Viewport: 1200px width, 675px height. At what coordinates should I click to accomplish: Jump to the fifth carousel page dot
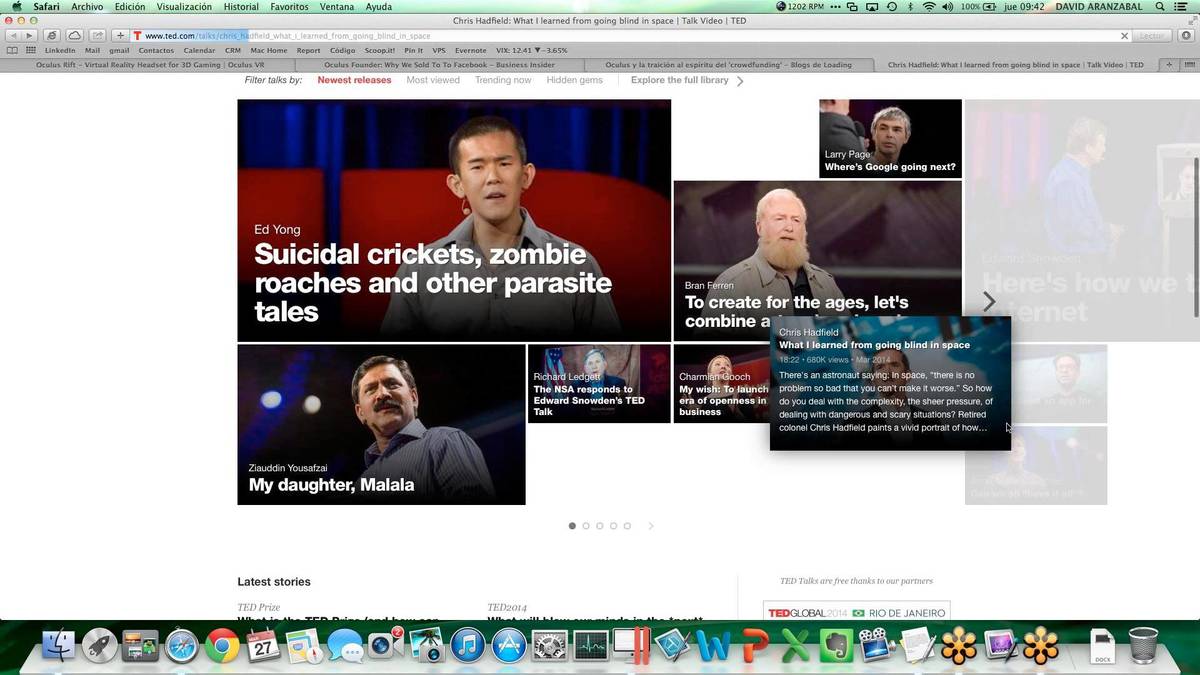627,526
